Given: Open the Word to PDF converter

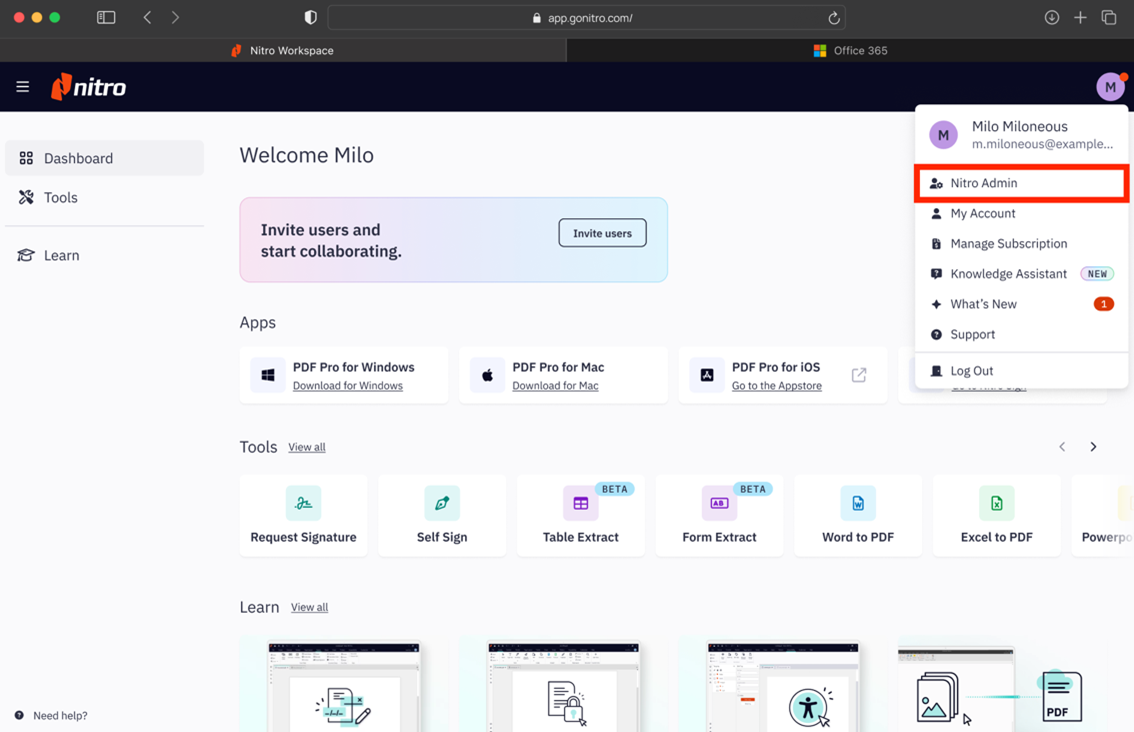Looking at the screenshot, I should 857,515.
